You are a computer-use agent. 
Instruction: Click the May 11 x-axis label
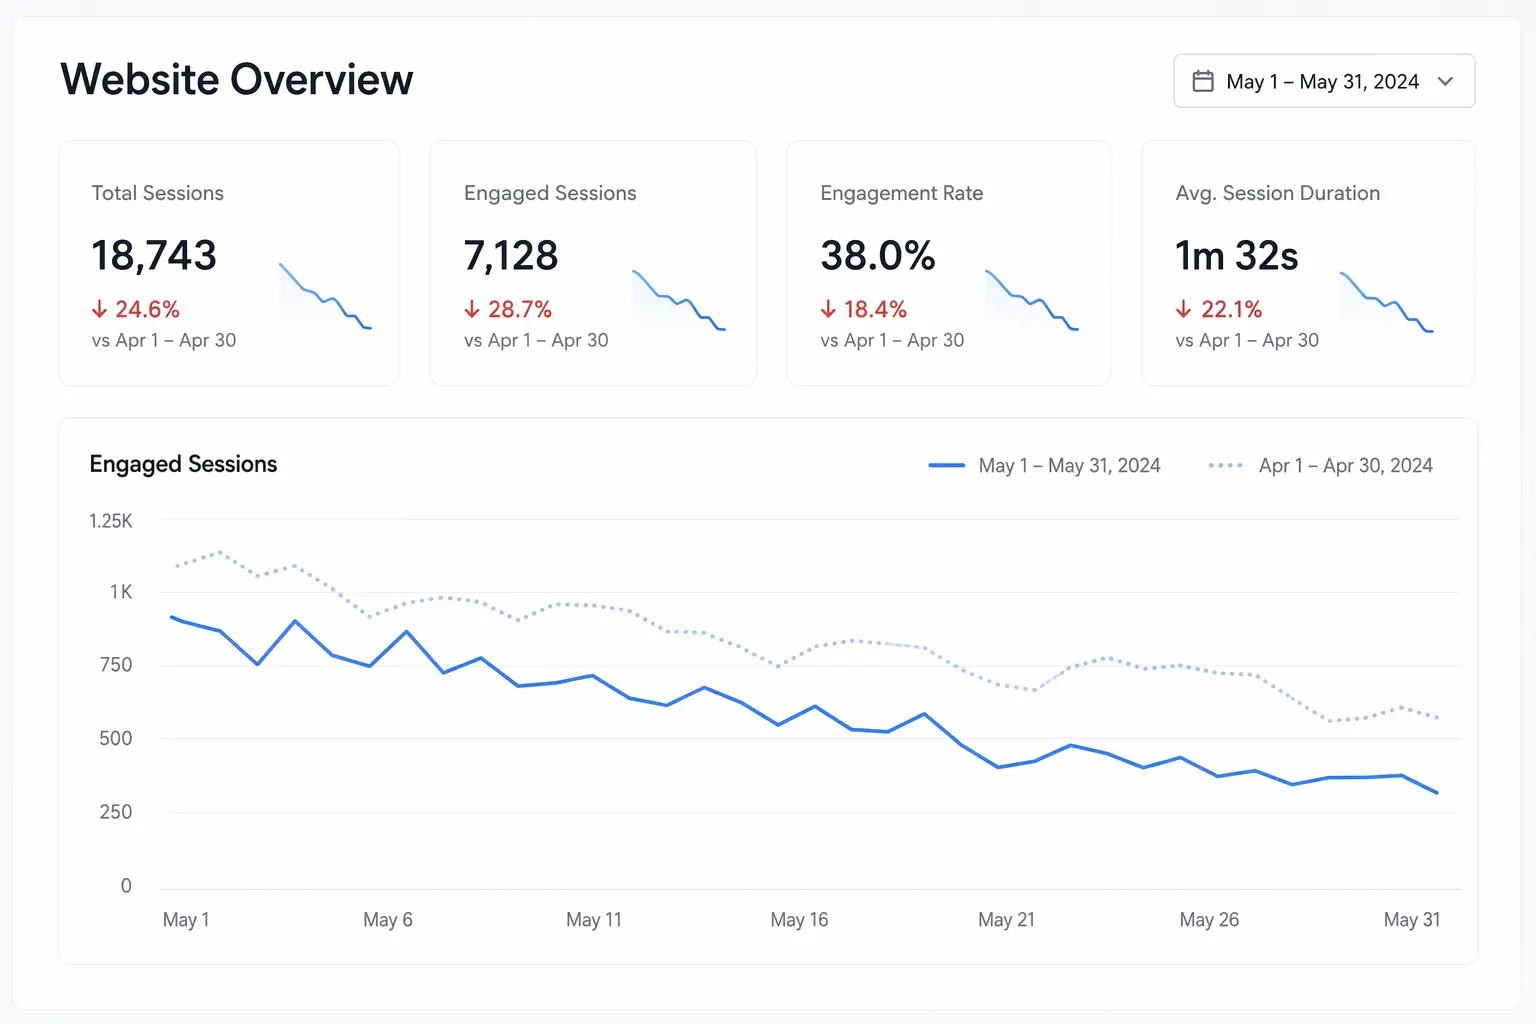click(594, 920)
